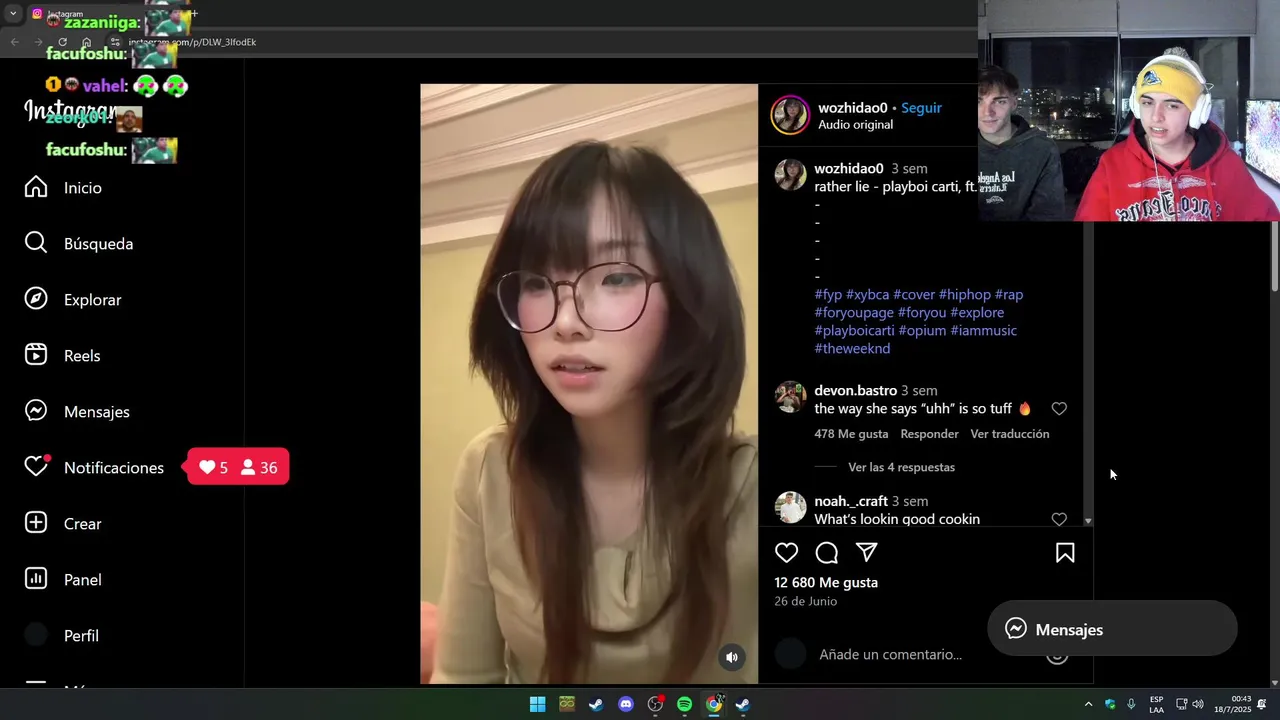Click the page vertical scrollbar thumb
The image size is (1280, 720).
tap(1274, 257)
